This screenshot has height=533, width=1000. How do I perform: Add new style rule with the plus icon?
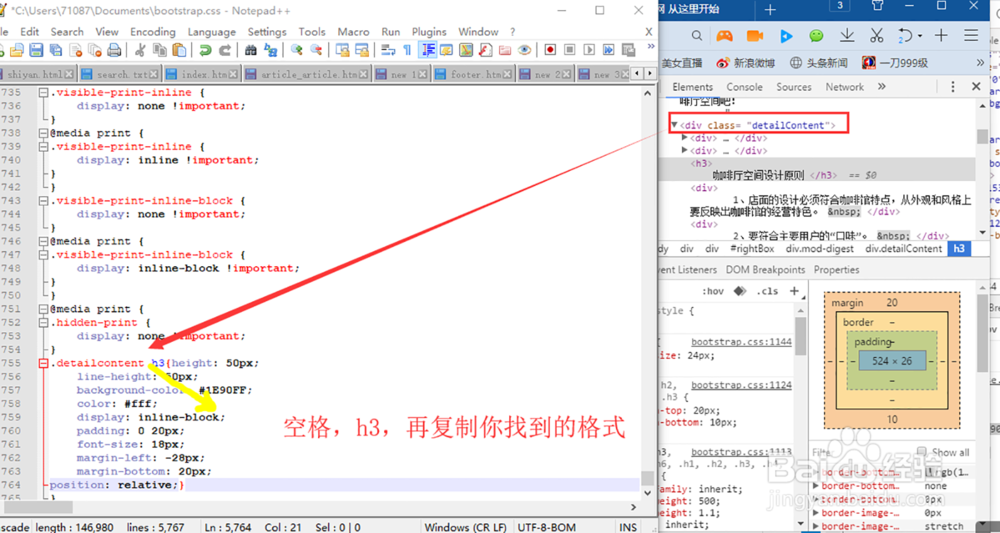(794, 291)
